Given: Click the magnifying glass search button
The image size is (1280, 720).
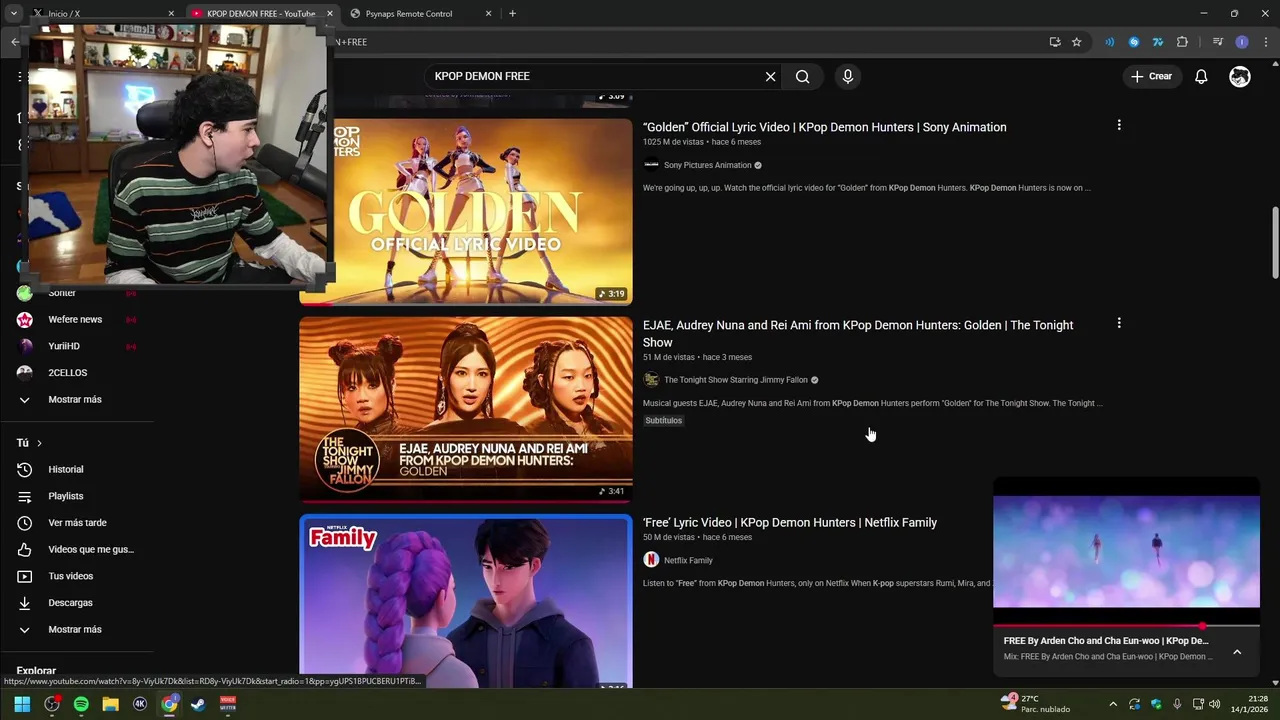Looking at the screenshot, I should coord(802,76).
